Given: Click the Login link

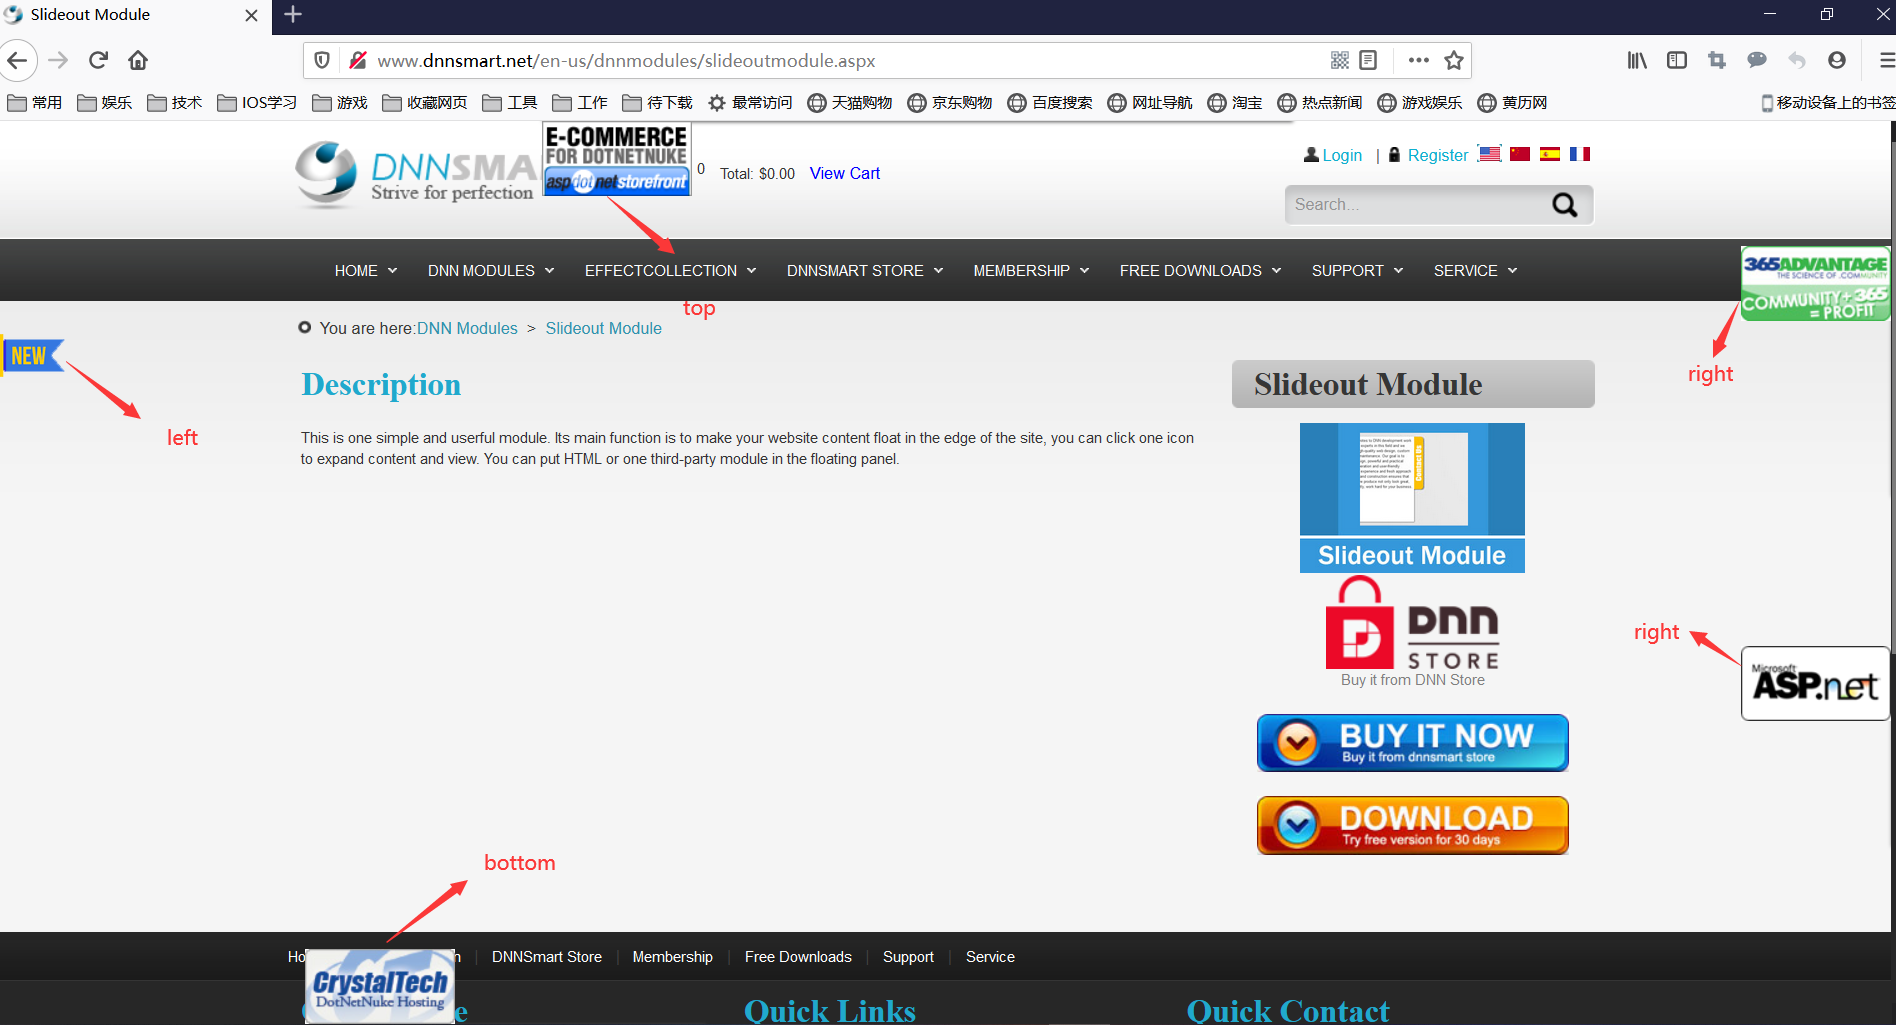Looking at the screenshot, I should point(1342,155).
